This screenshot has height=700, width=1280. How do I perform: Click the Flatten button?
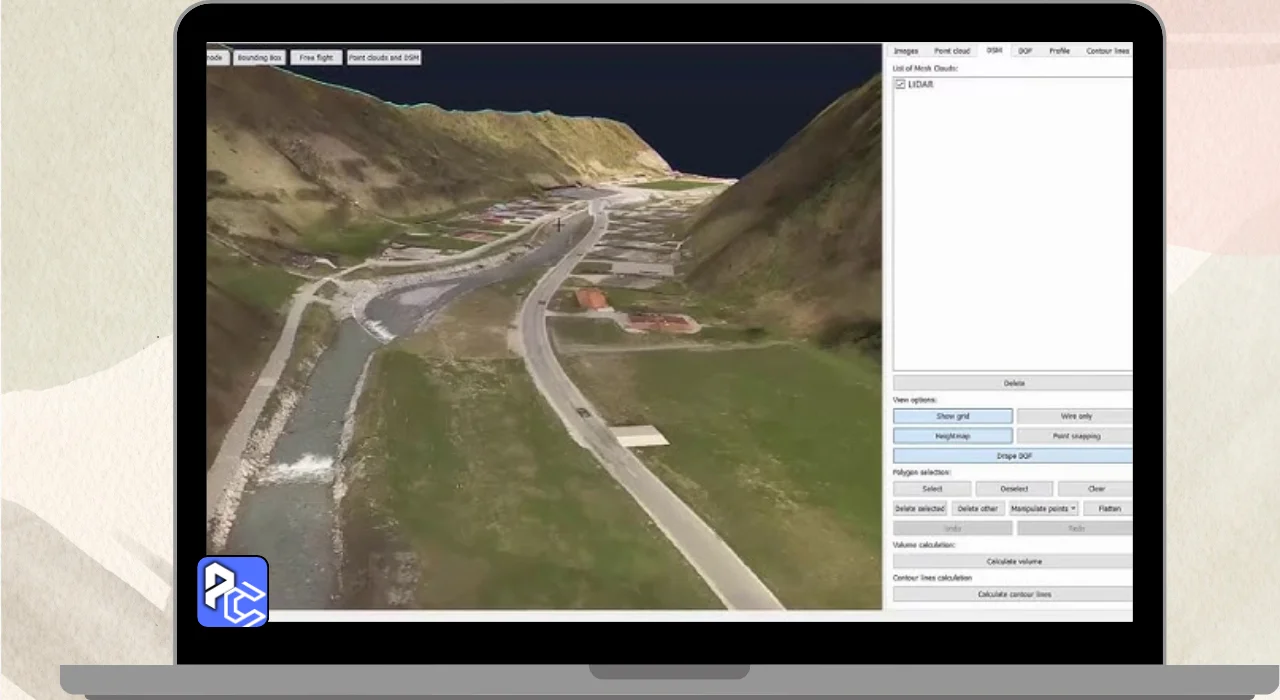click(1108, 508)
